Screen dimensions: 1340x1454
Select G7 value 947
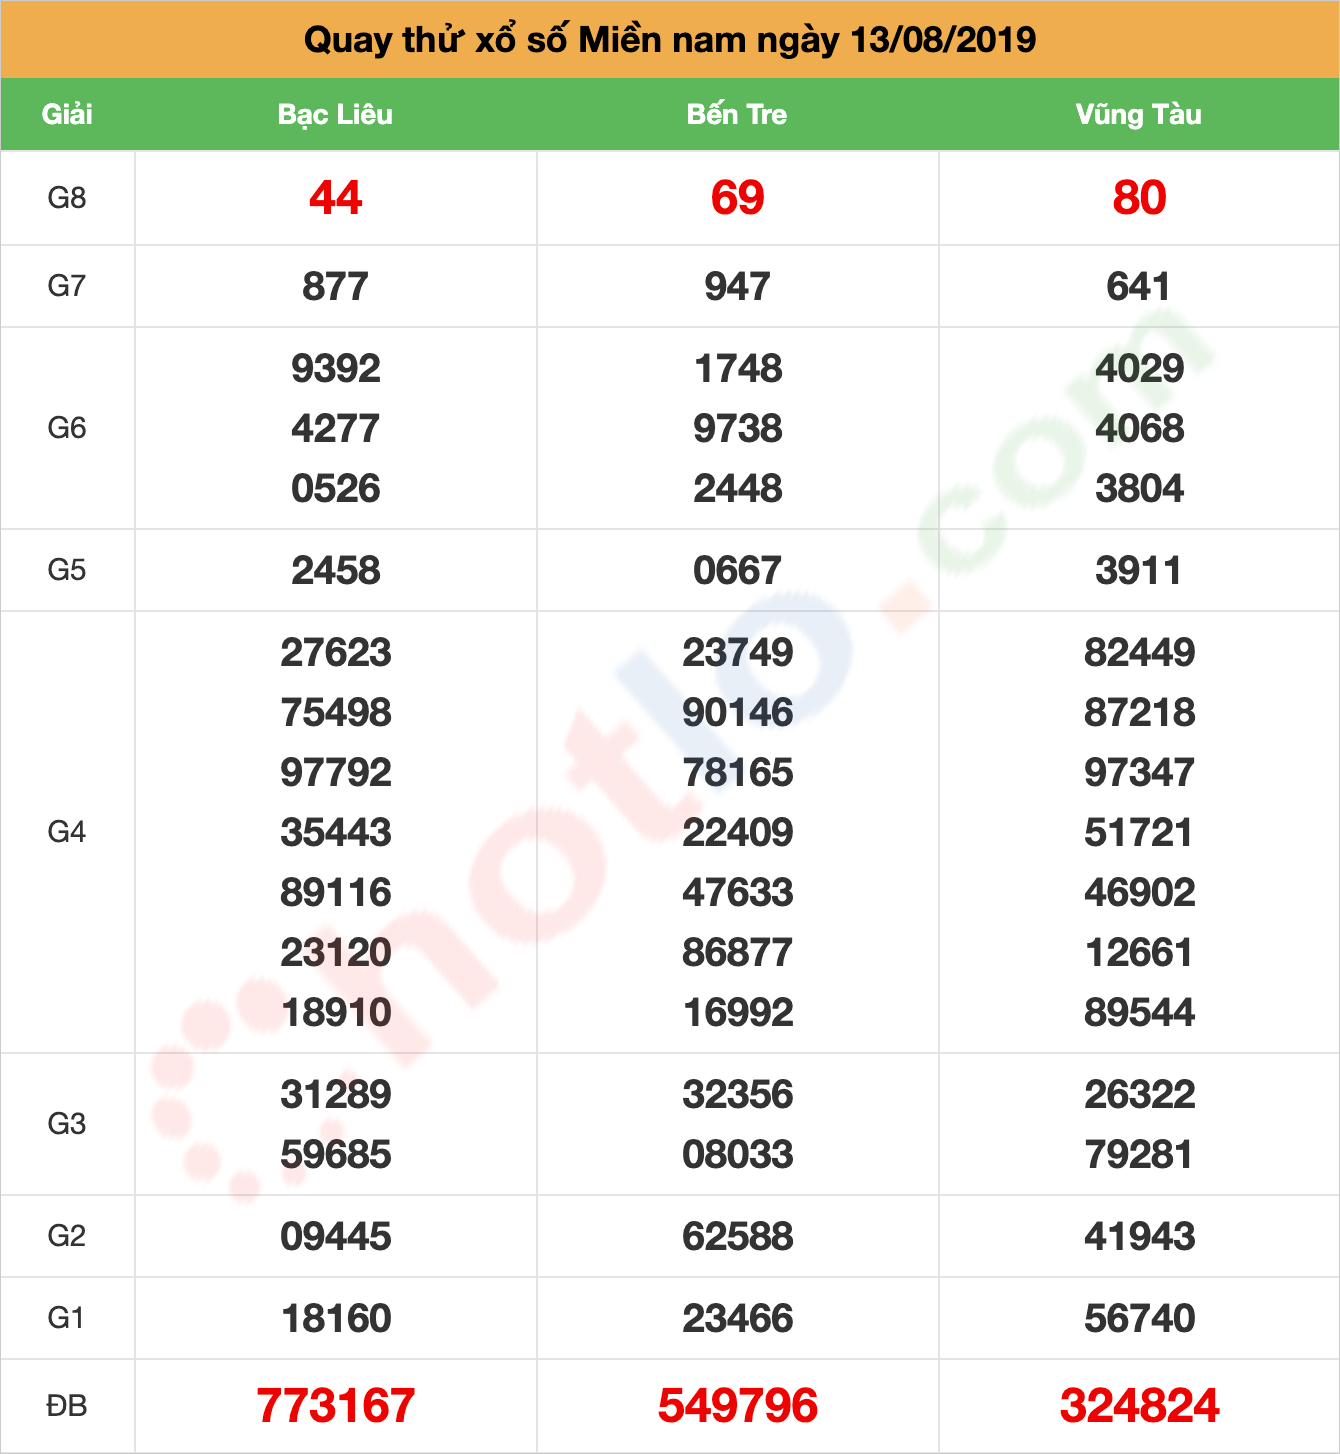point(737,287)
